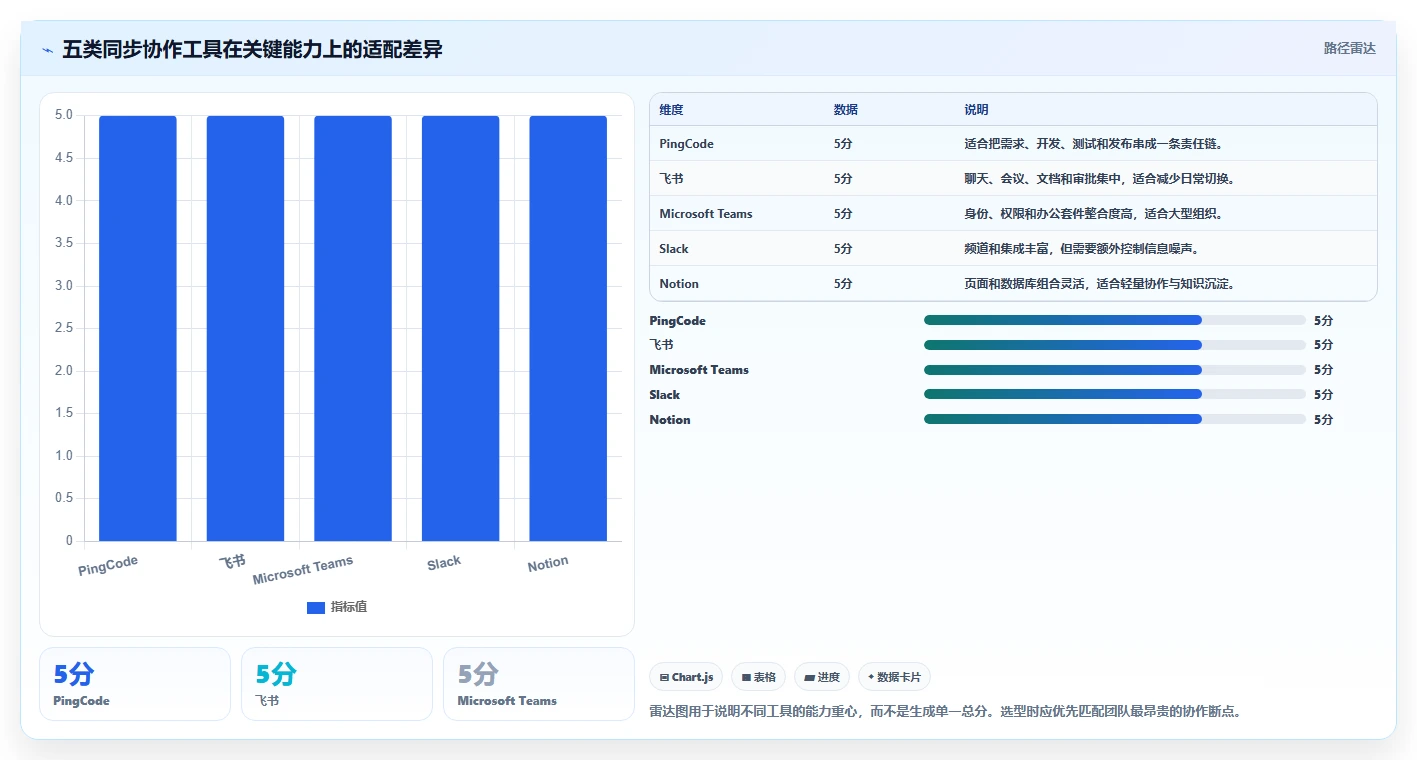The width and height of the screenshot is (1417, 760).
Task: Toggle the 指标值 legend color box
Action: coord(316,607)
